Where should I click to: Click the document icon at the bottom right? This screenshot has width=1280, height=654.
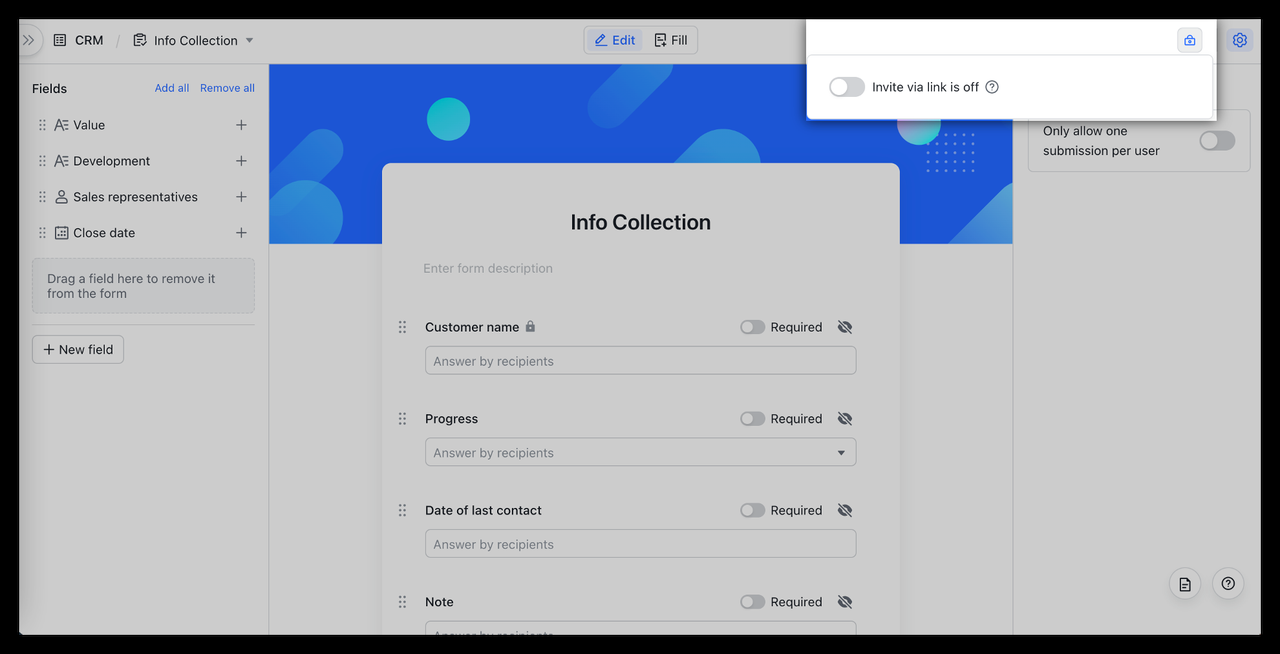click(1185, 584)
